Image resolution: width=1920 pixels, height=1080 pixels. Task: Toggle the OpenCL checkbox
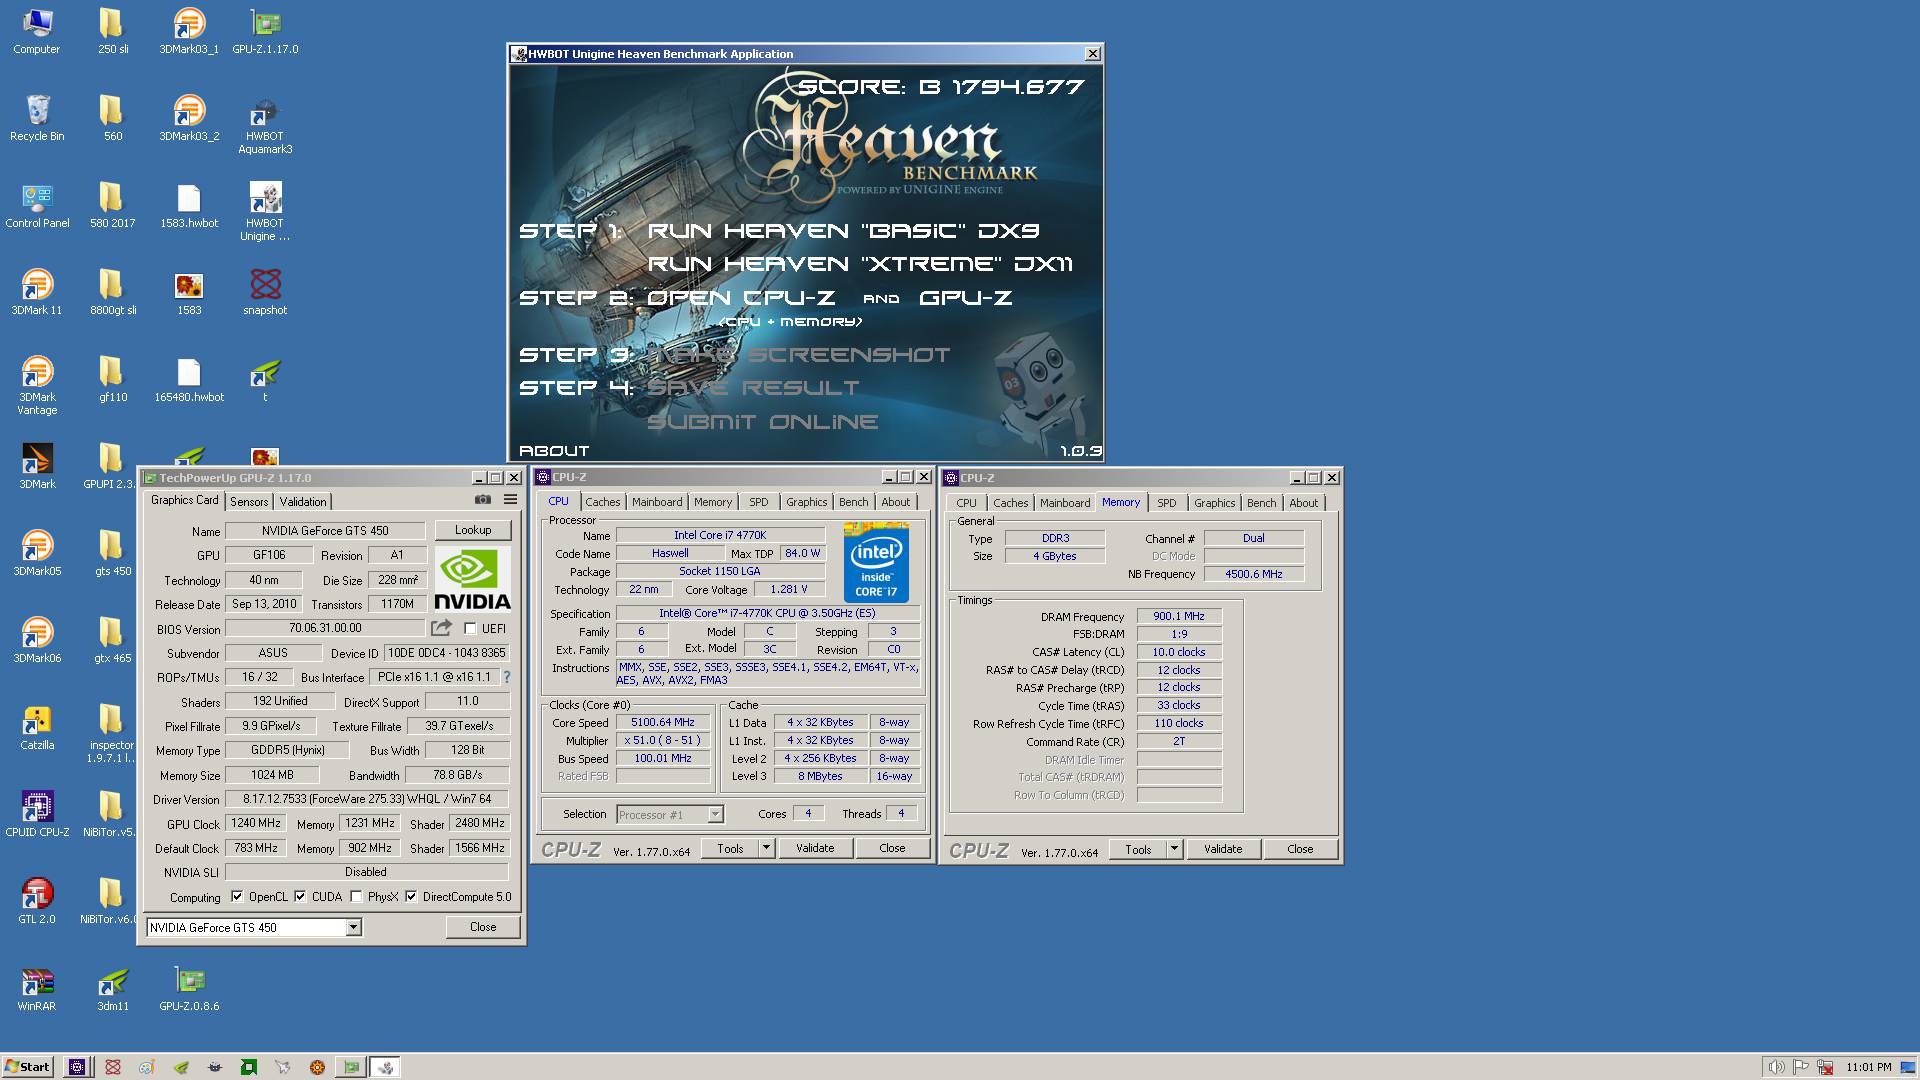point(237,897)
